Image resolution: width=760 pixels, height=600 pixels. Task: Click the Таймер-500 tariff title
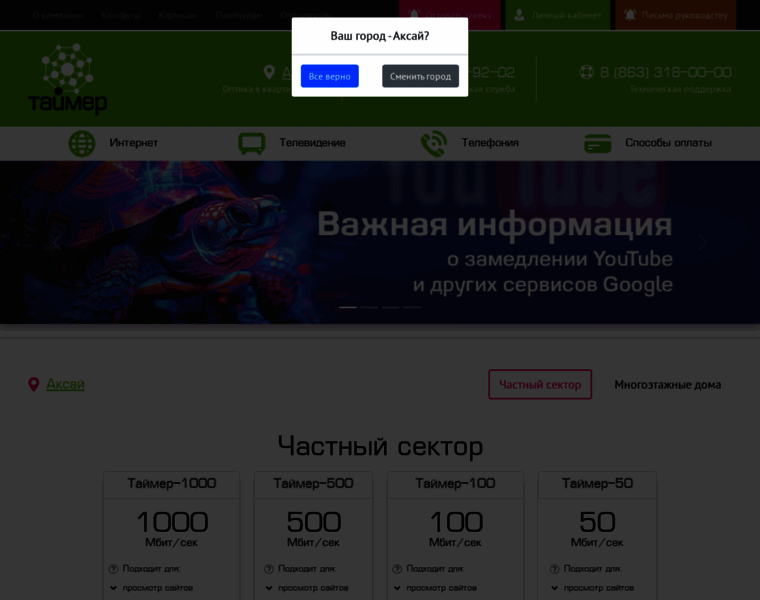pos(313,483)
